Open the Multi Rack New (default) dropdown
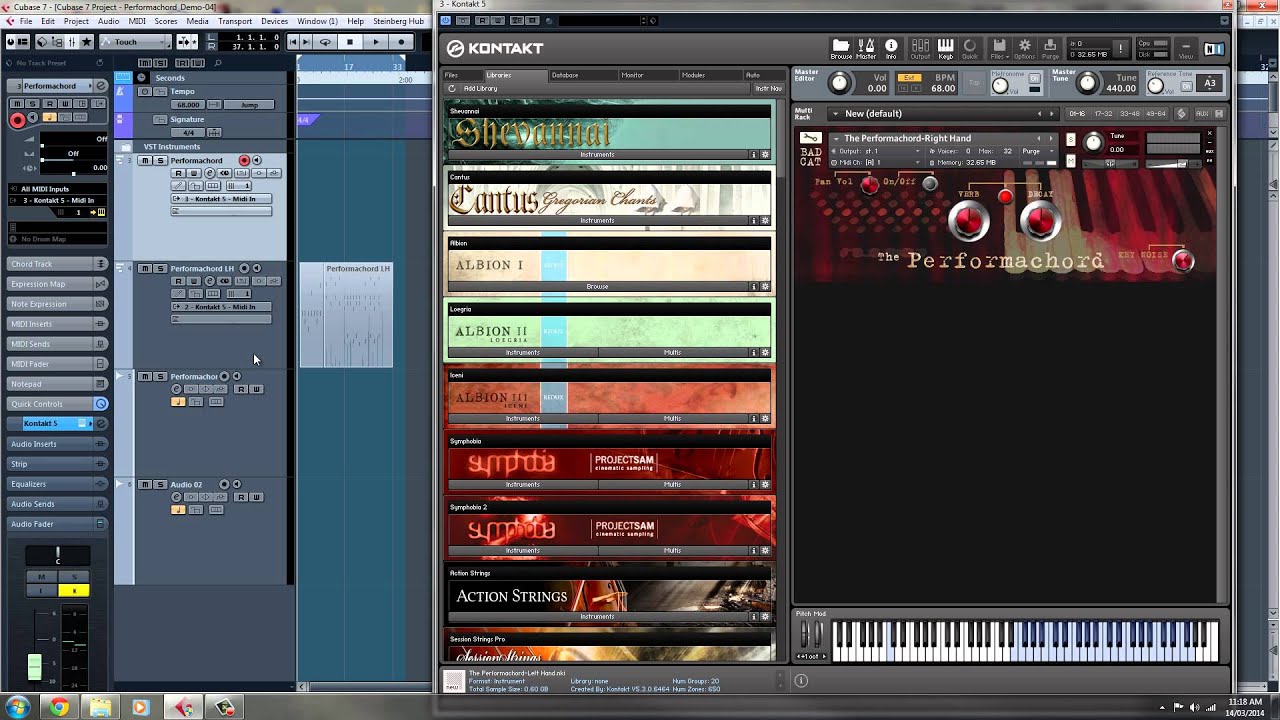Image resolution: width=1280 pixels, height=720 pixels. [835, 114]
